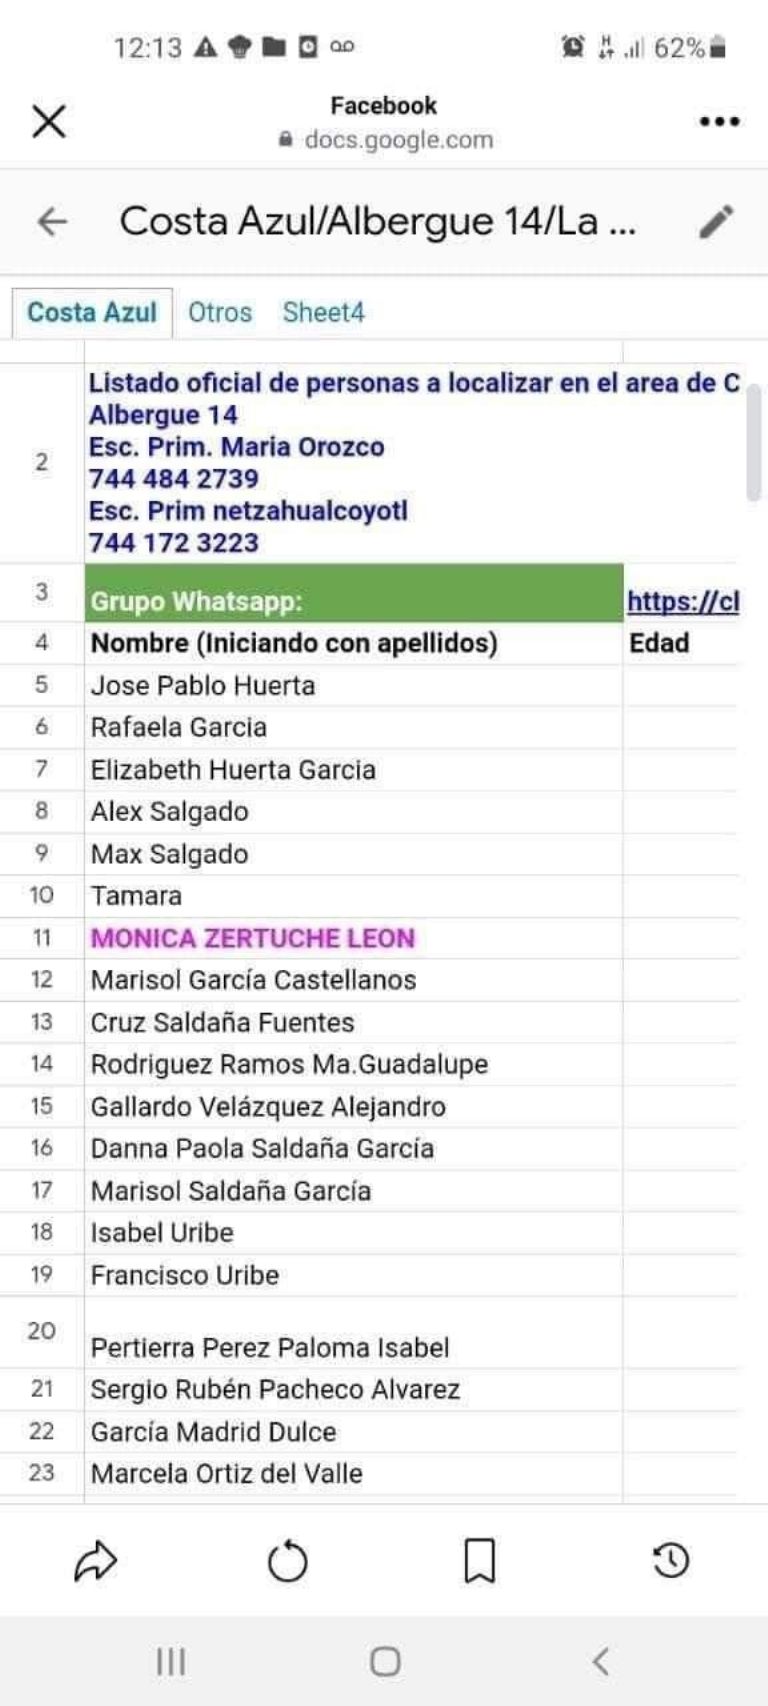Tap the reload page icon
This screenshot has width=768, height=1706.
tap(288, 1560)
